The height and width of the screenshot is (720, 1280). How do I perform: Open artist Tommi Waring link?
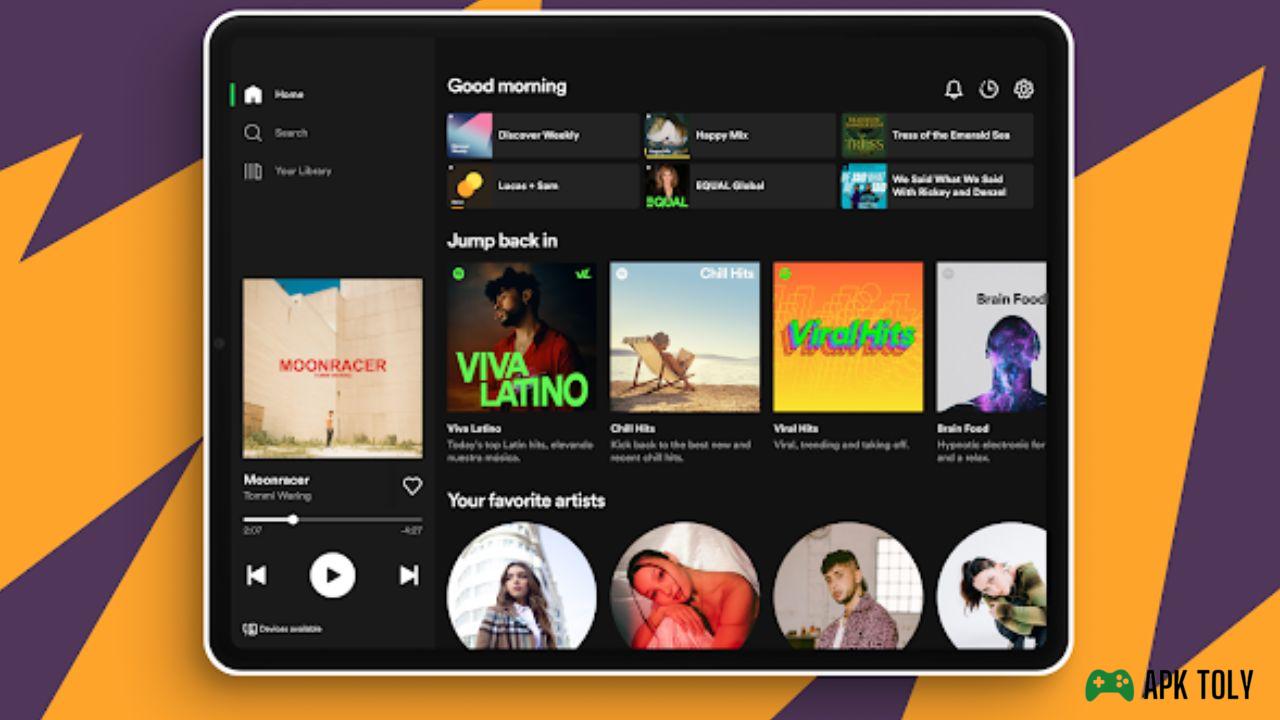277,496
